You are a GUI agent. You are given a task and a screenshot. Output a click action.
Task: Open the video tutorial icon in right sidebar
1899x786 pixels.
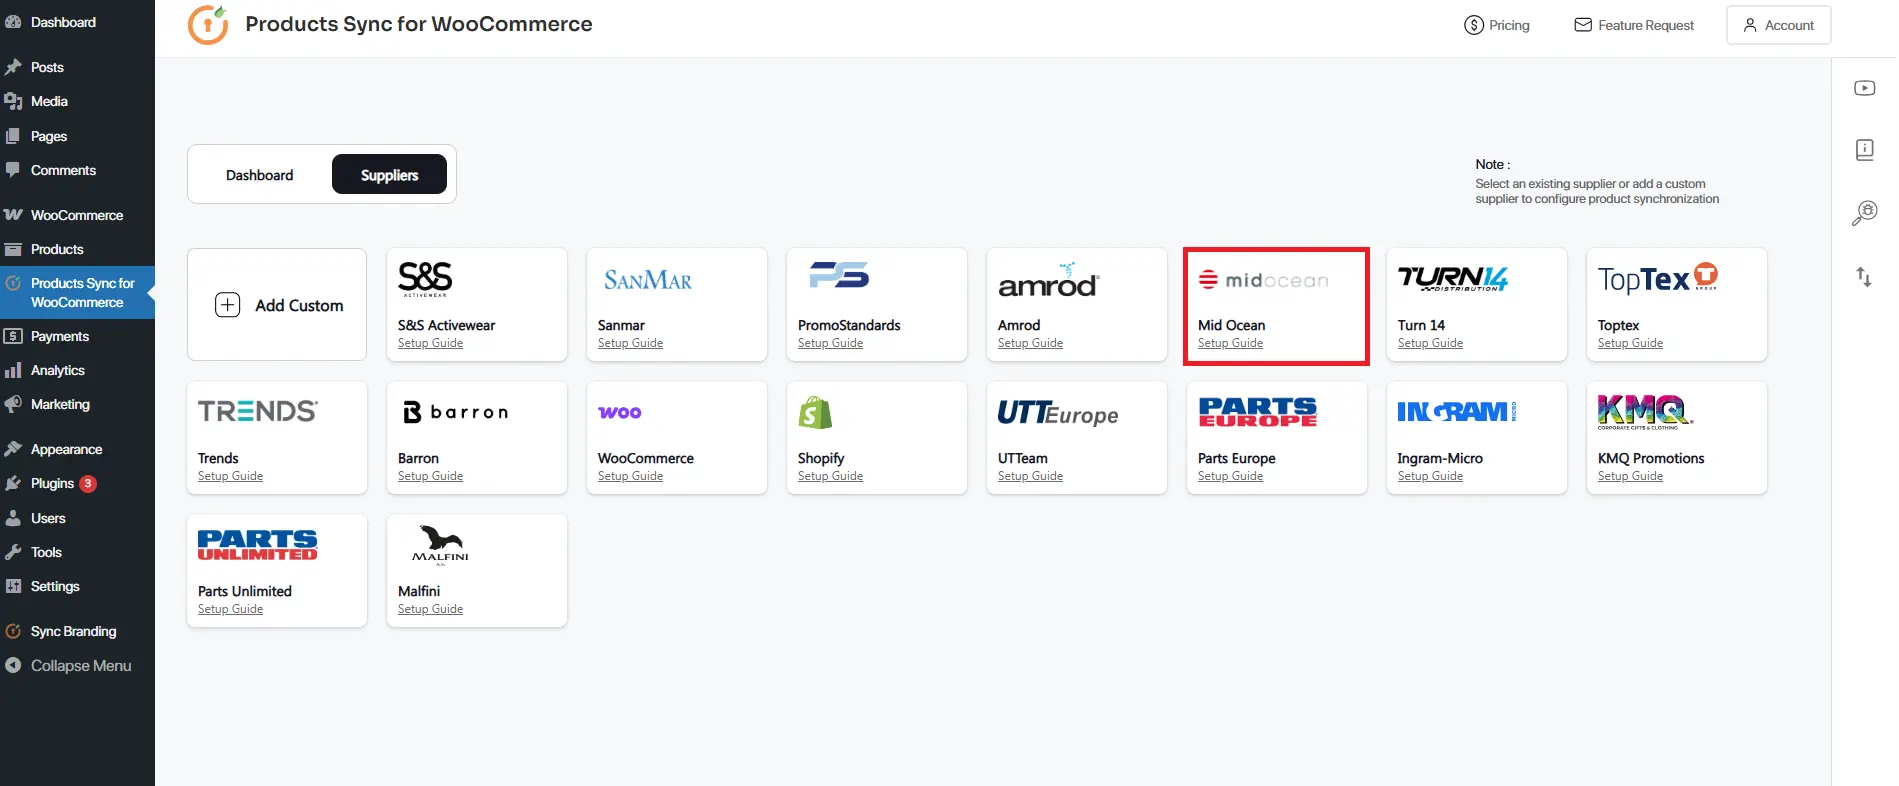[1864, 88]
